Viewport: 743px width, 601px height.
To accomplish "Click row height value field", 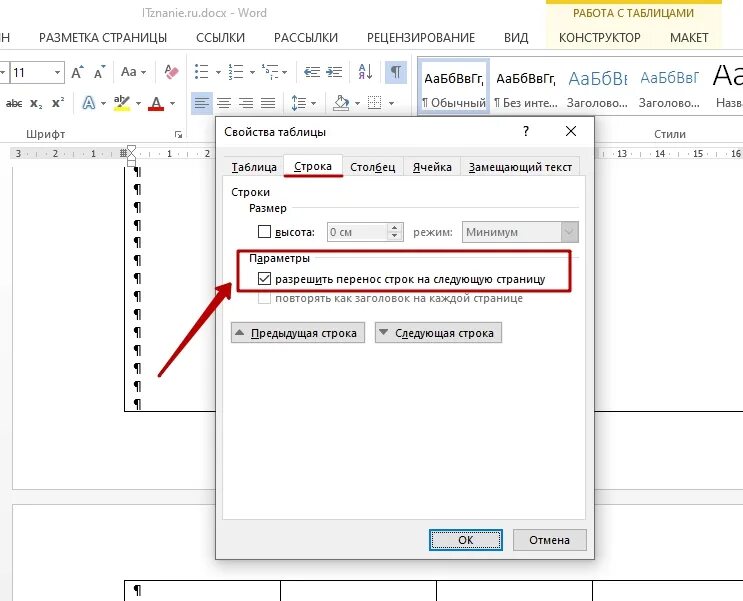I will [357, 232].
